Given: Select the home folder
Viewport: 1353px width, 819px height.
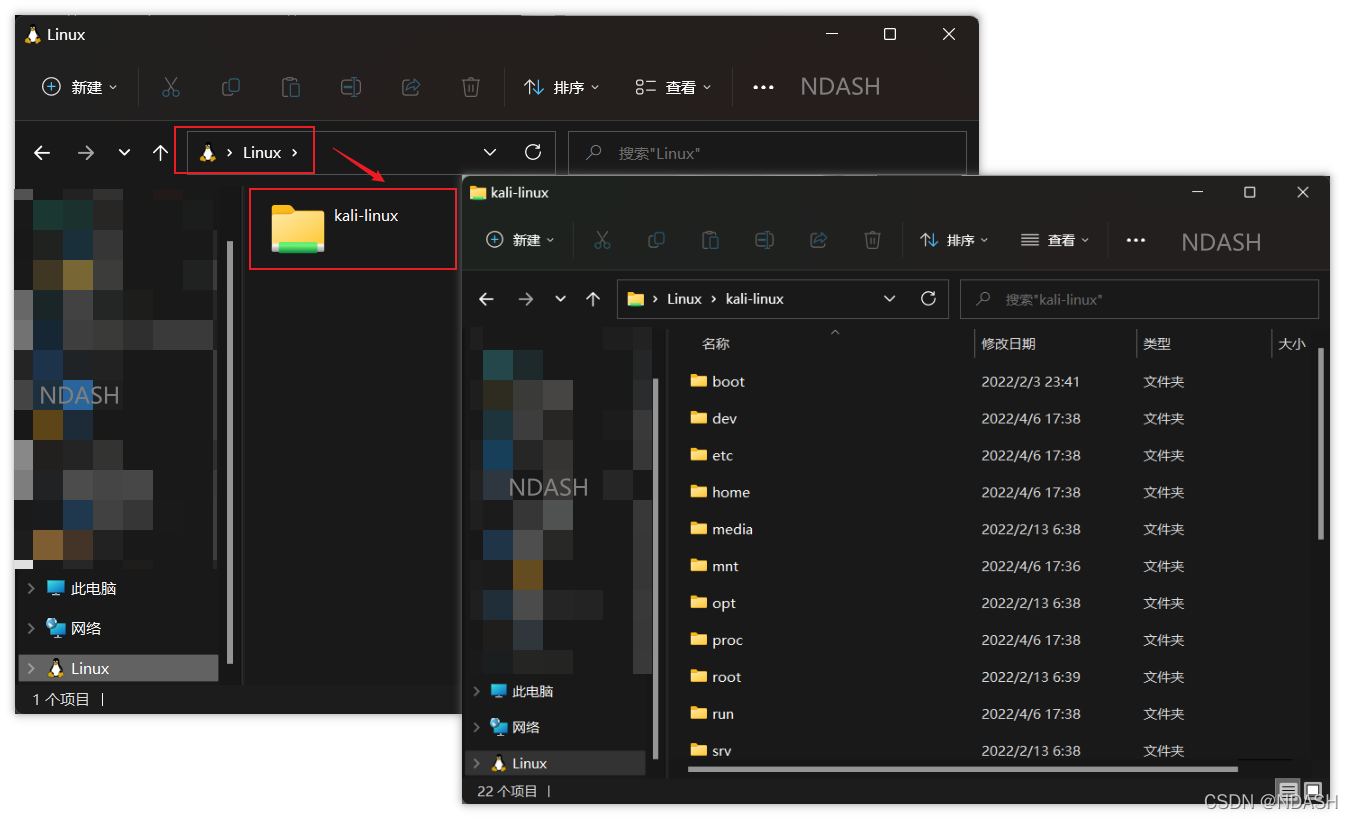Looking at the screenshot, I should point(720,492).
